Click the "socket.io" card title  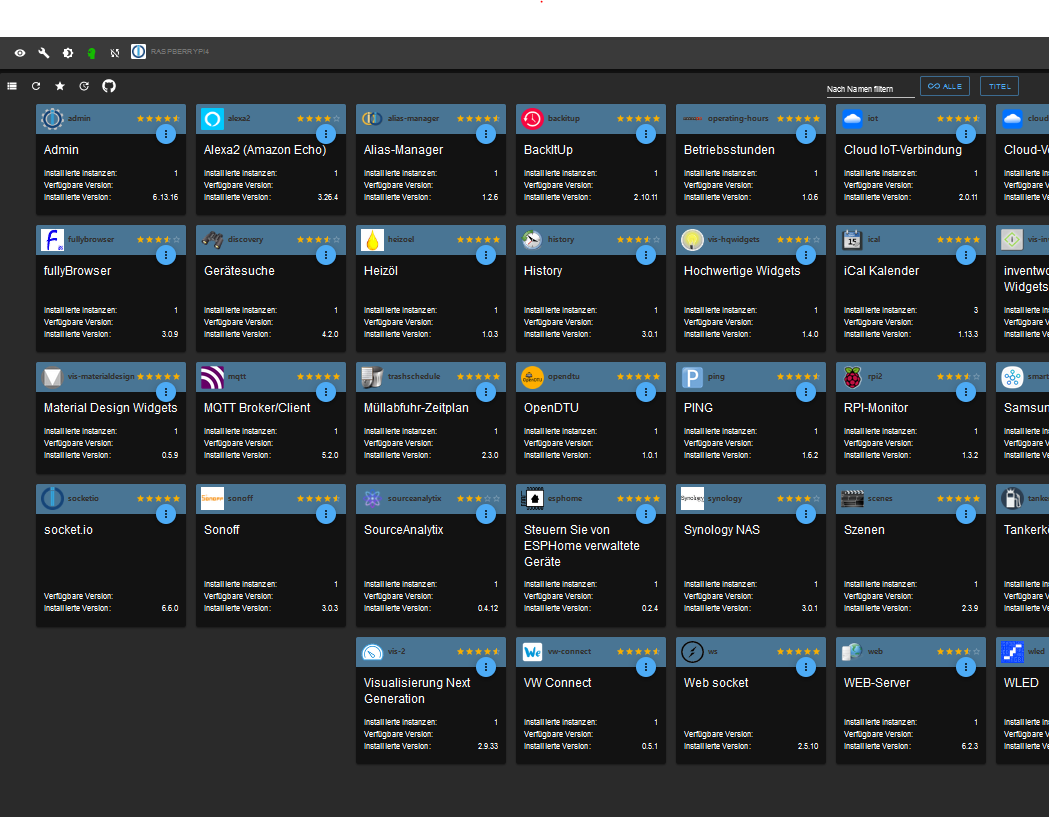[68, 530]
